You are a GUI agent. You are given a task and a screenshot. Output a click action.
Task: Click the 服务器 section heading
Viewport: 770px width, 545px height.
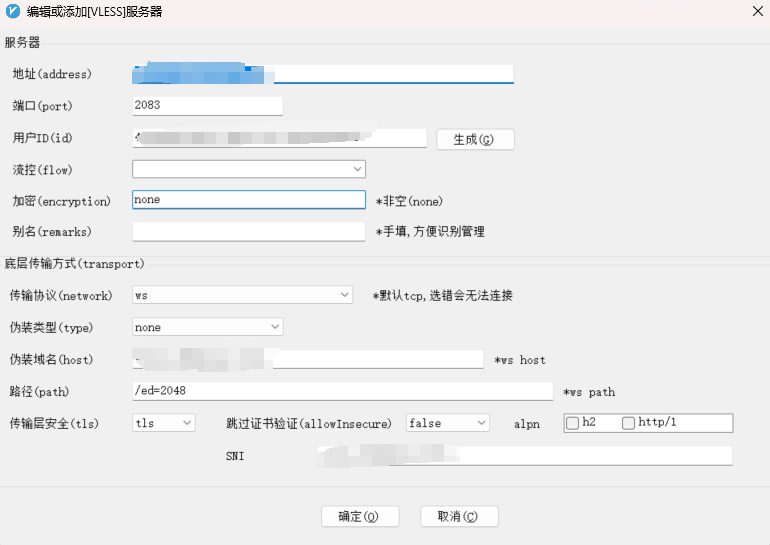tap(22, 43)
